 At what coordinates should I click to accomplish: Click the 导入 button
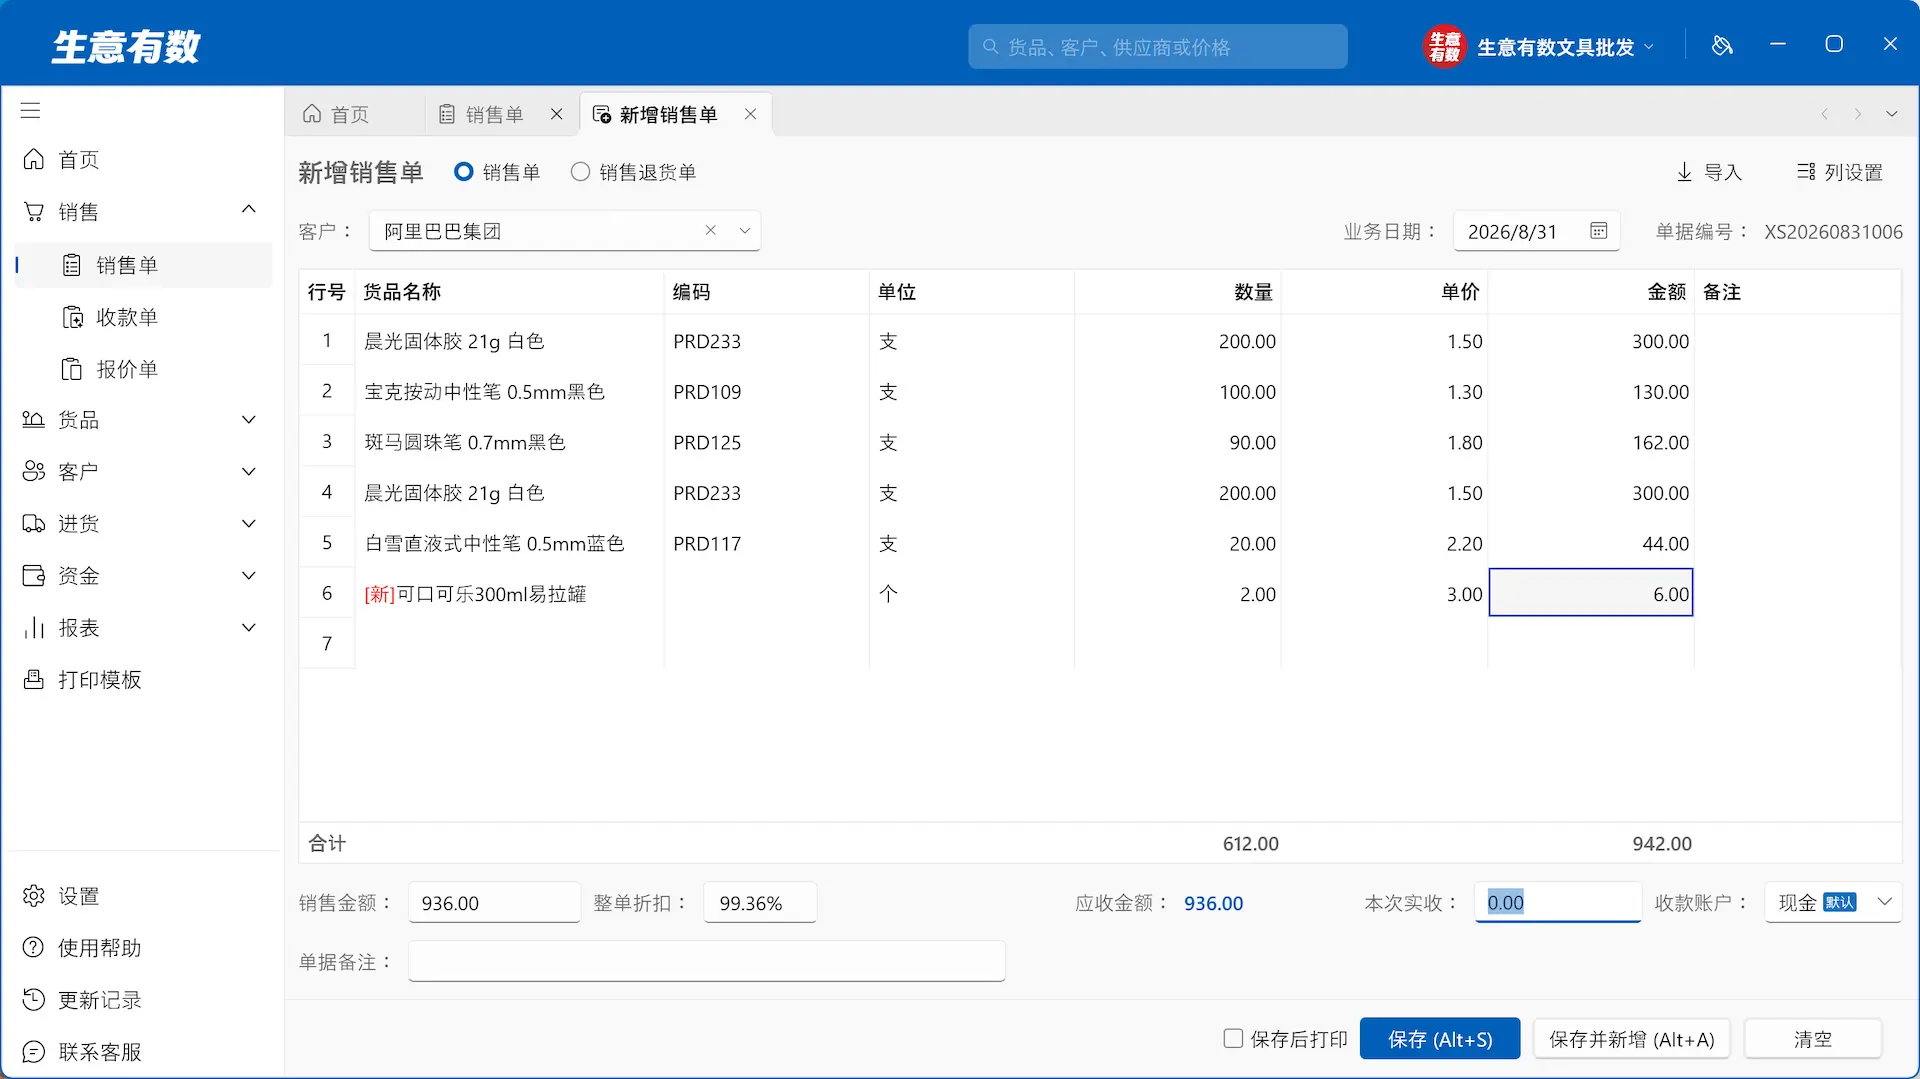click(x=1709, y=172)
